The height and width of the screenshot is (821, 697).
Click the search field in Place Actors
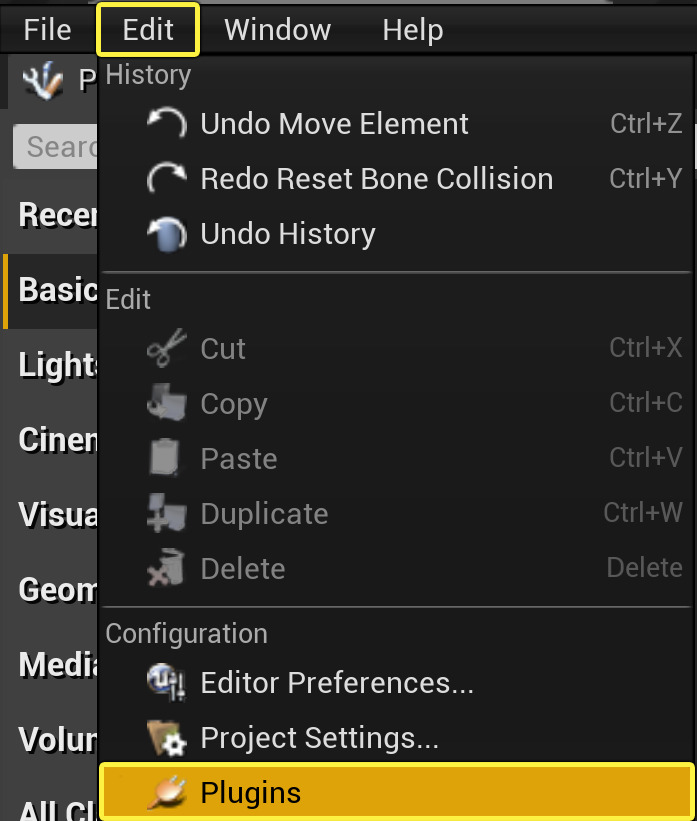tap(55, 146)
